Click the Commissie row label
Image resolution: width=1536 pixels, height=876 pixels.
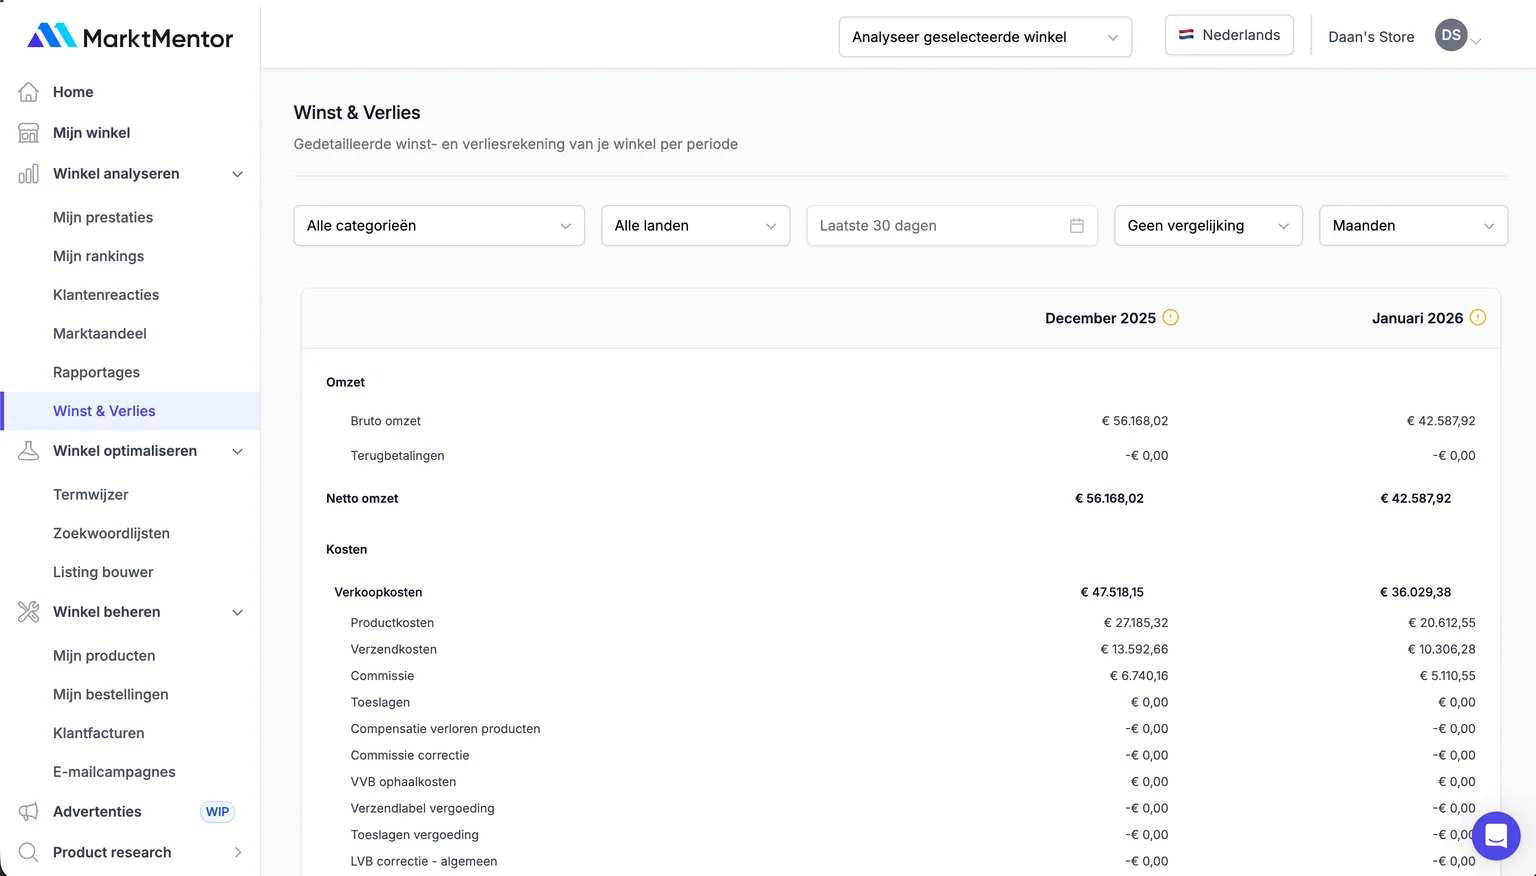point(382,676)
